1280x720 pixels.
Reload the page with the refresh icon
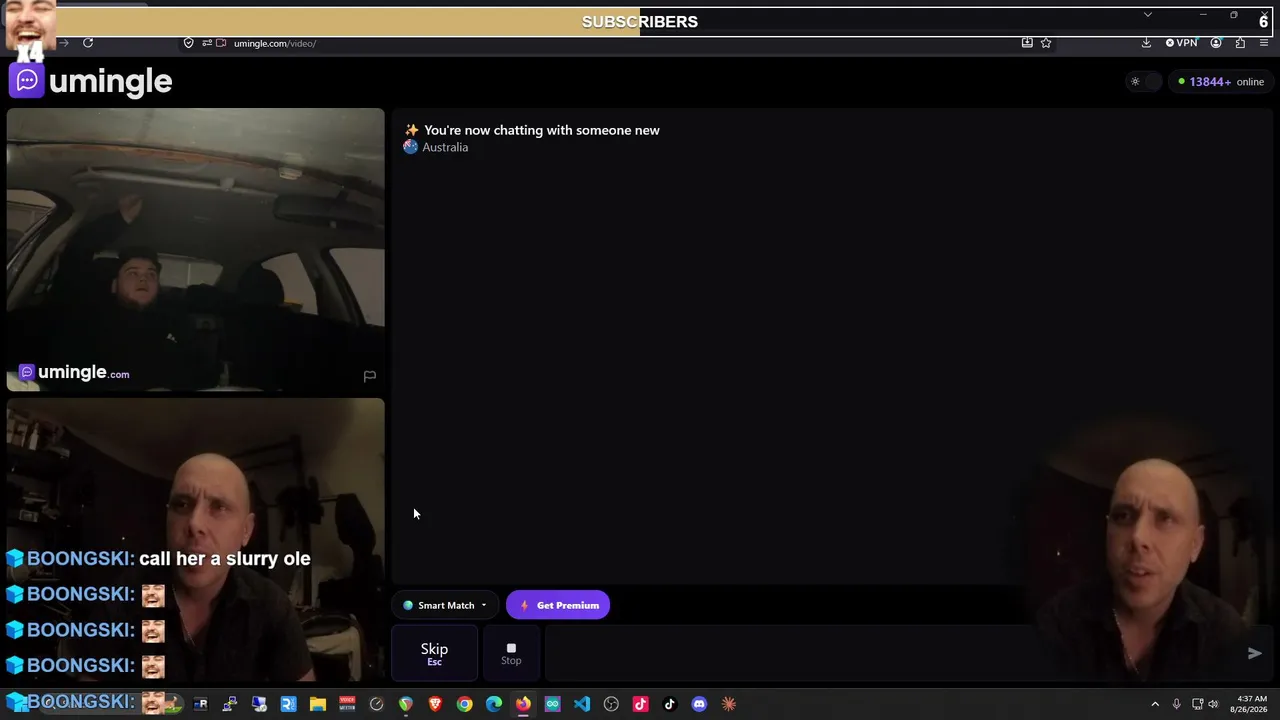pos(88,43)
